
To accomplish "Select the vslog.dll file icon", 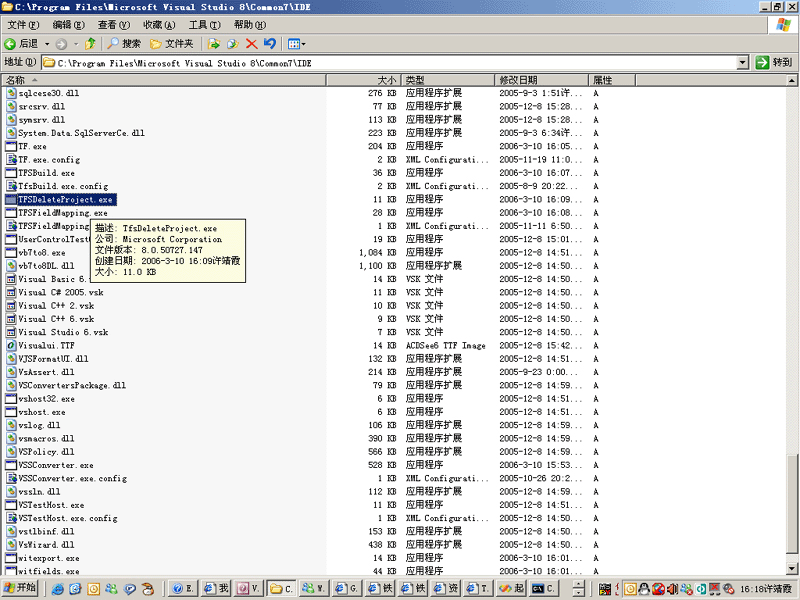I will pyautogui.click(x=11, y=425).
